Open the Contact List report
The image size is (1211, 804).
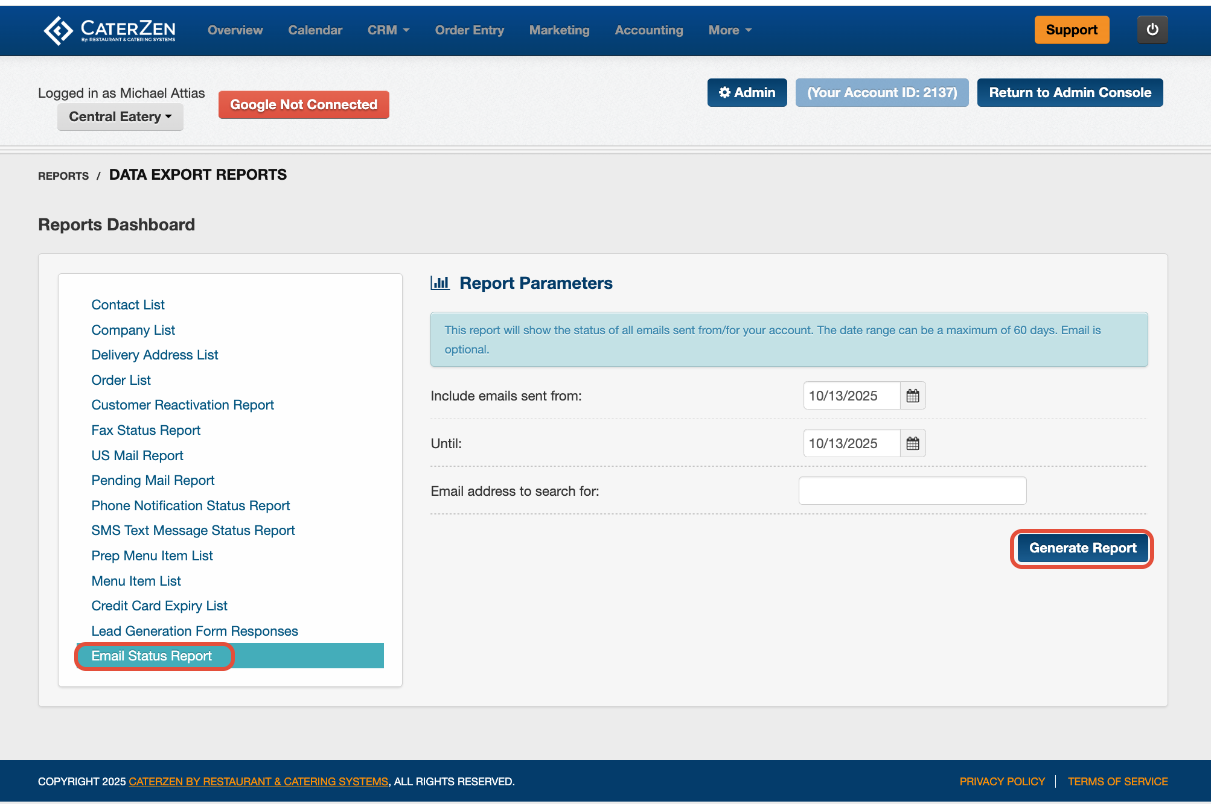(128, 305)
